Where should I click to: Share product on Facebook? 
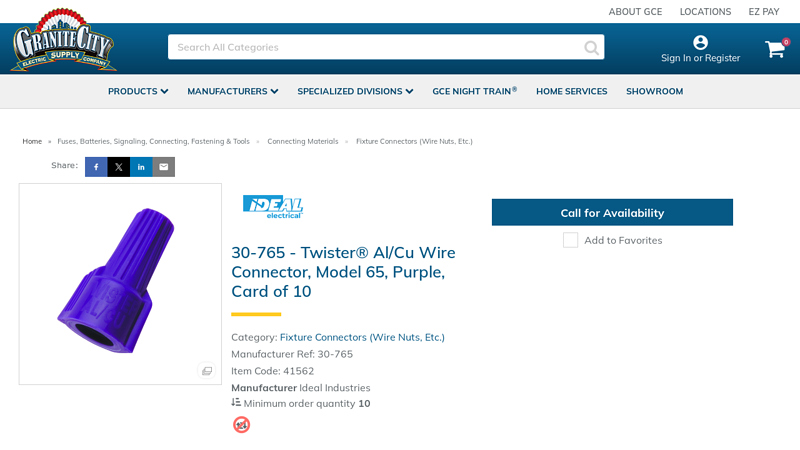tap(96, 167)
